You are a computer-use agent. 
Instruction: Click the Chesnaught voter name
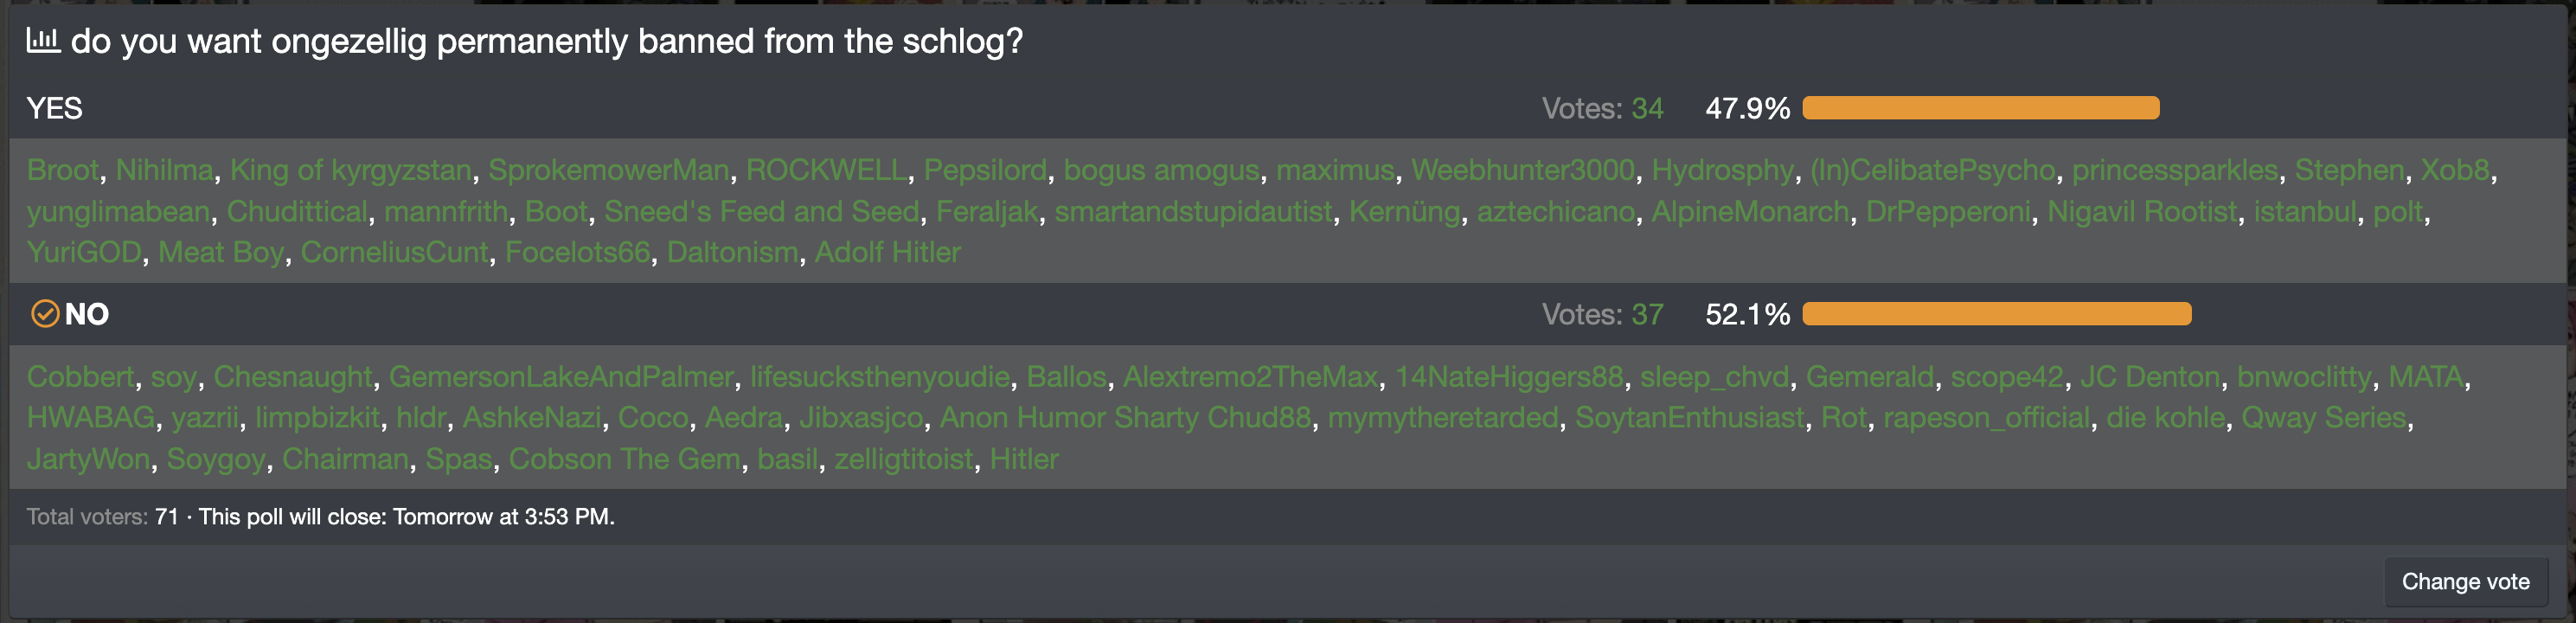click(292, 377)
